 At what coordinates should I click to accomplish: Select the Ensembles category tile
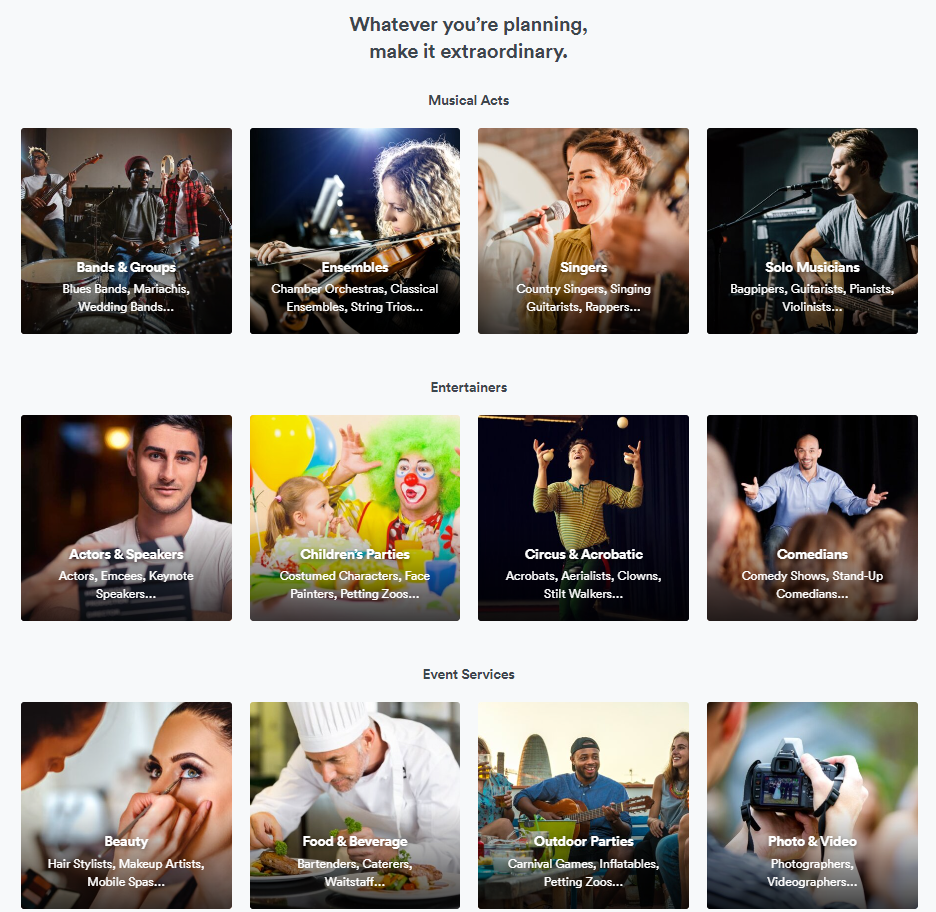pos(355,230)
